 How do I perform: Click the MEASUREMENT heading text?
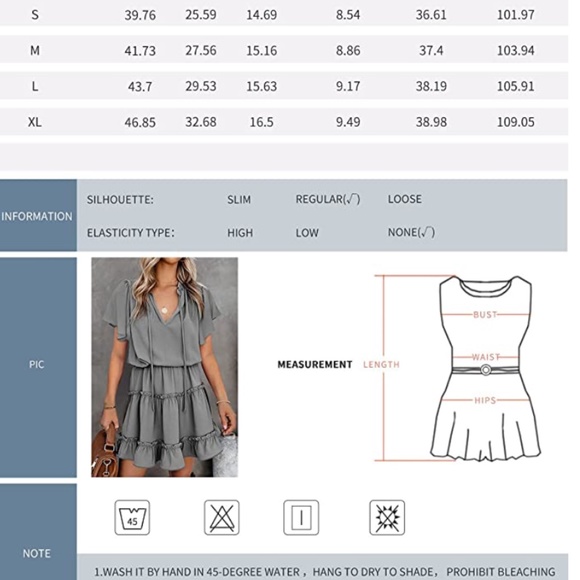point(314,365)
